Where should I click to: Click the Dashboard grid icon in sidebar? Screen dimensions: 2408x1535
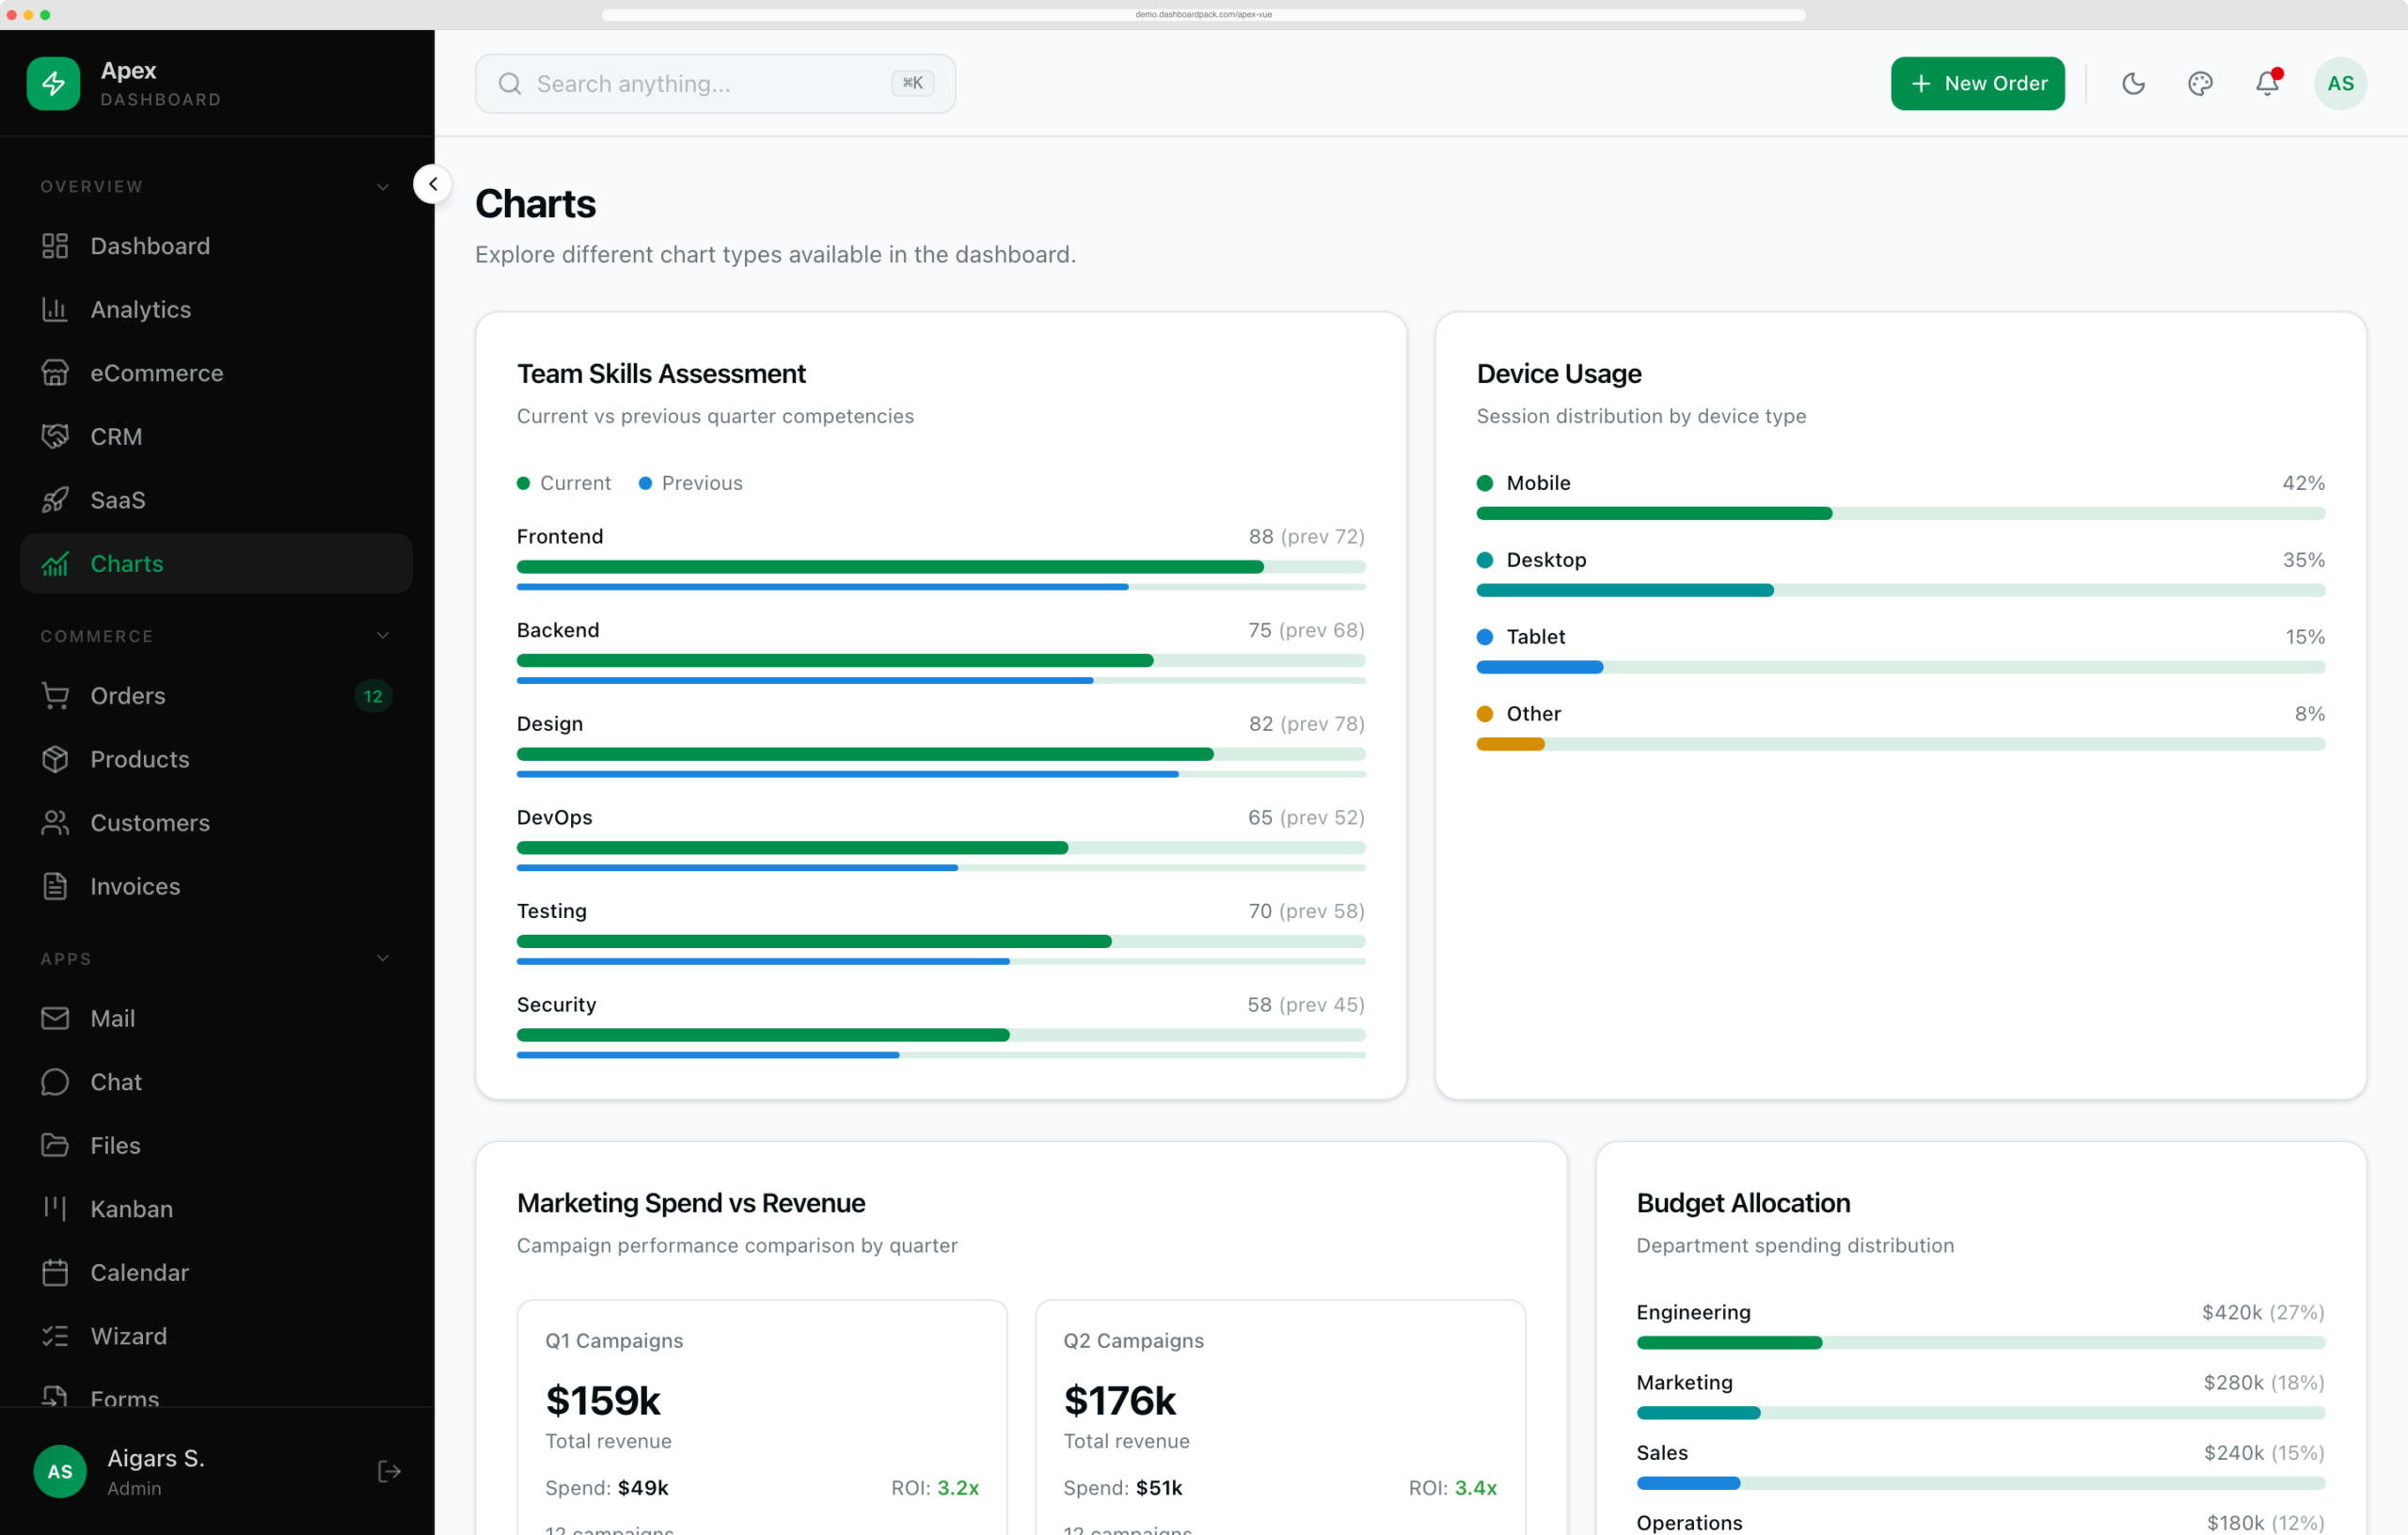click(x=55, y=246)
